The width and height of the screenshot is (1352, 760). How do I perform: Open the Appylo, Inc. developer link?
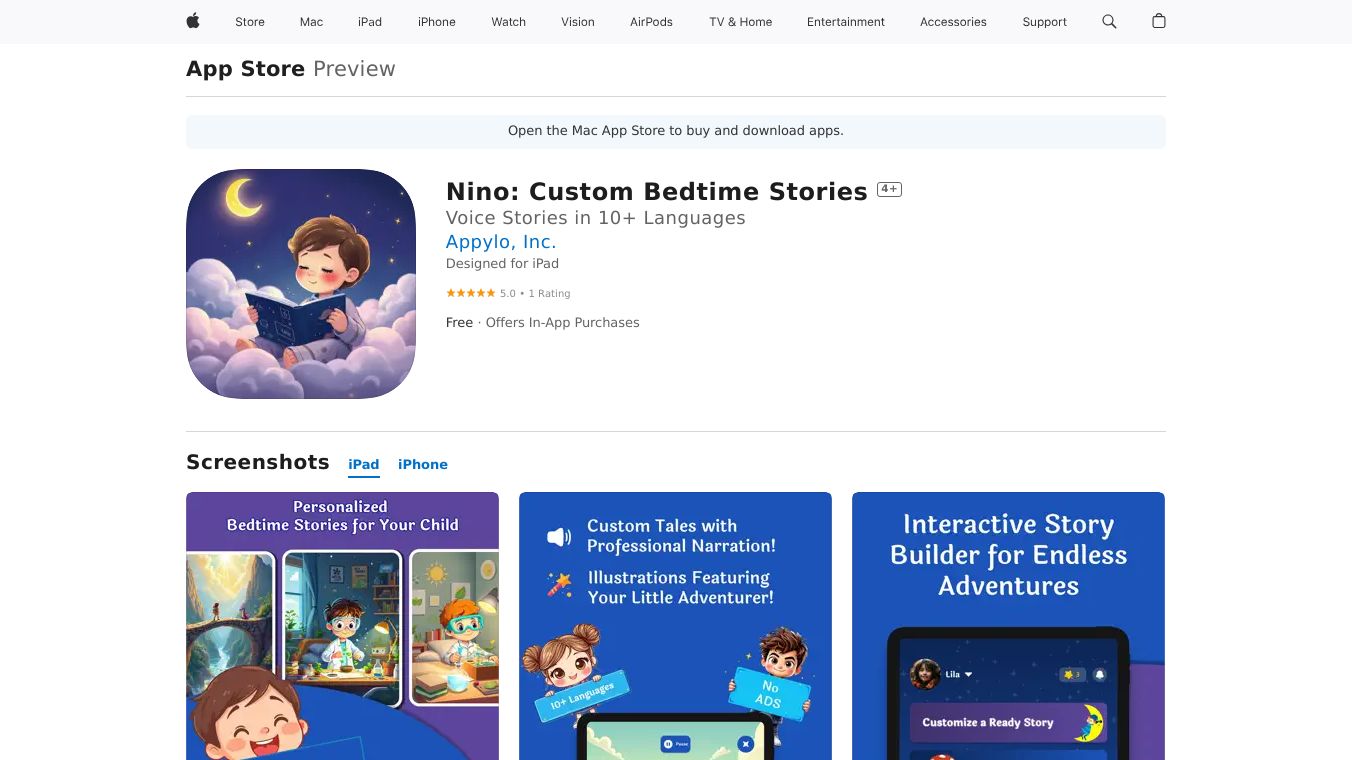[x=501, y=242]
